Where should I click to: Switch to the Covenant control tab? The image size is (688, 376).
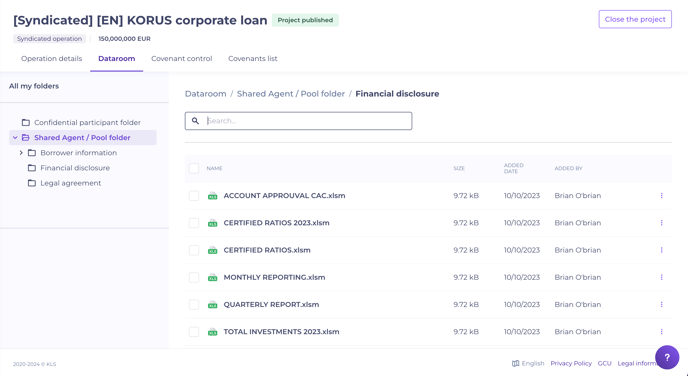point(182,58)
